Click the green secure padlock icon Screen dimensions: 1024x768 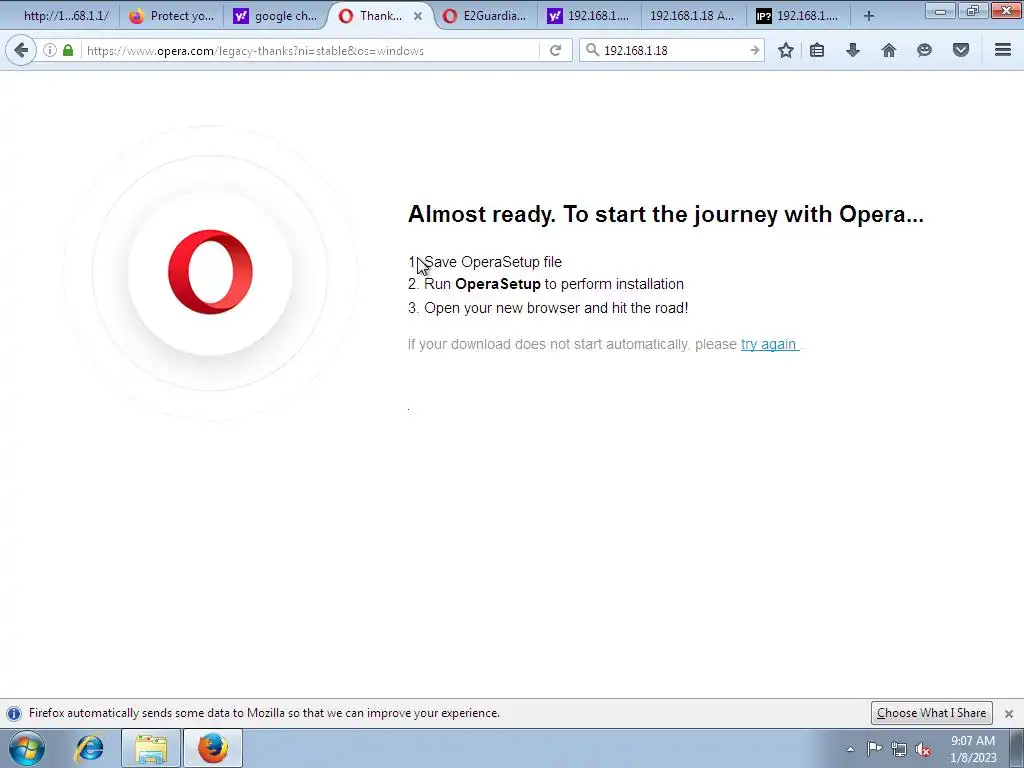pyautogui.click(x=68, y=50)
